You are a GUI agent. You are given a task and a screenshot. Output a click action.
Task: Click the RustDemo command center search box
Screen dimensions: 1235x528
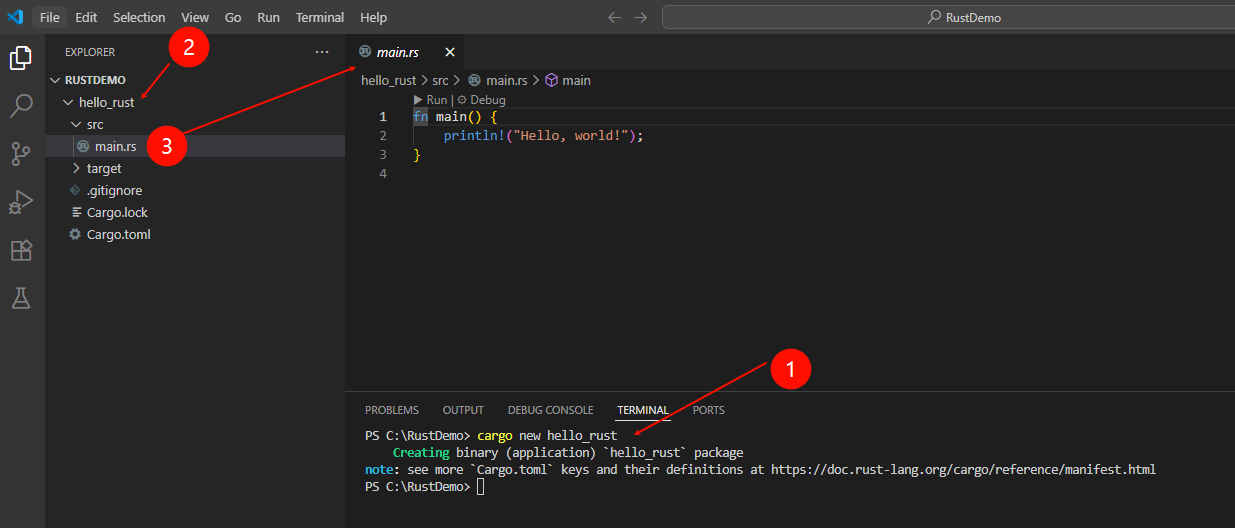point(948,17)
